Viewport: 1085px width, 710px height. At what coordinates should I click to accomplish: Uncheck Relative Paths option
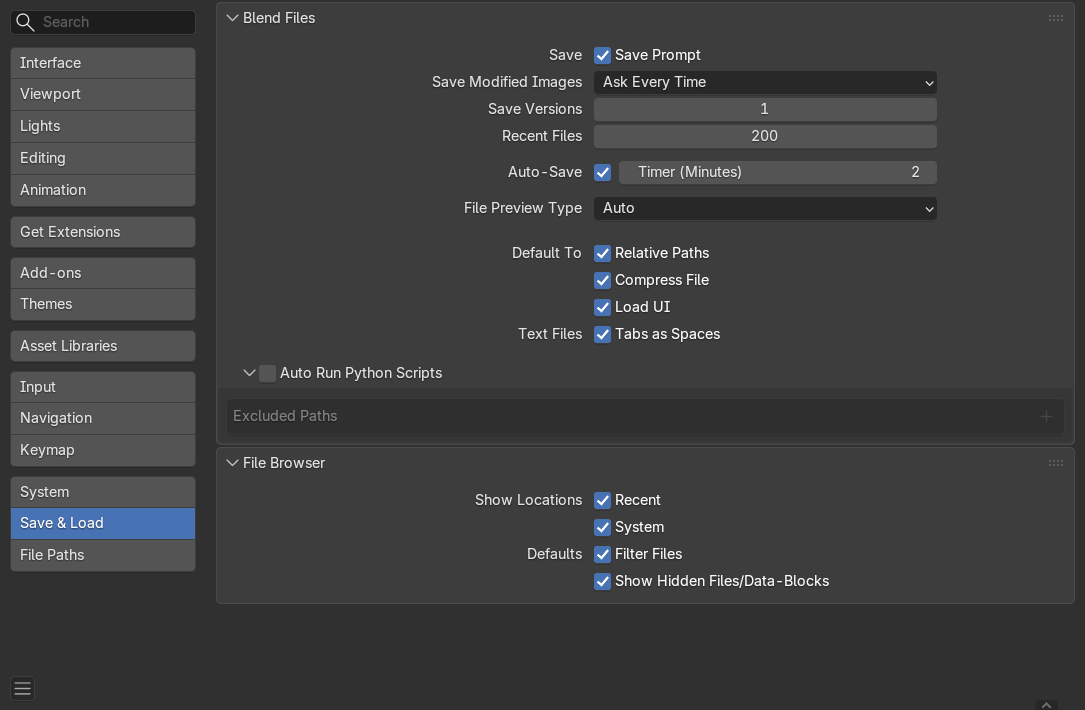coord(603,253)
